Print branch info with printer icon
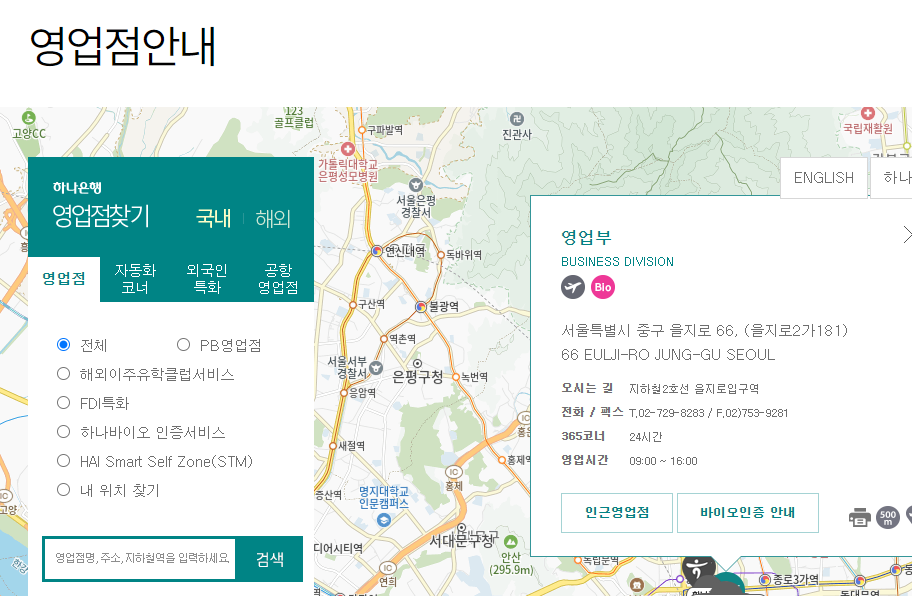Image resolution: width=912 pixels, height=596 pixels. pyautogui.click(x=860, y=517)
